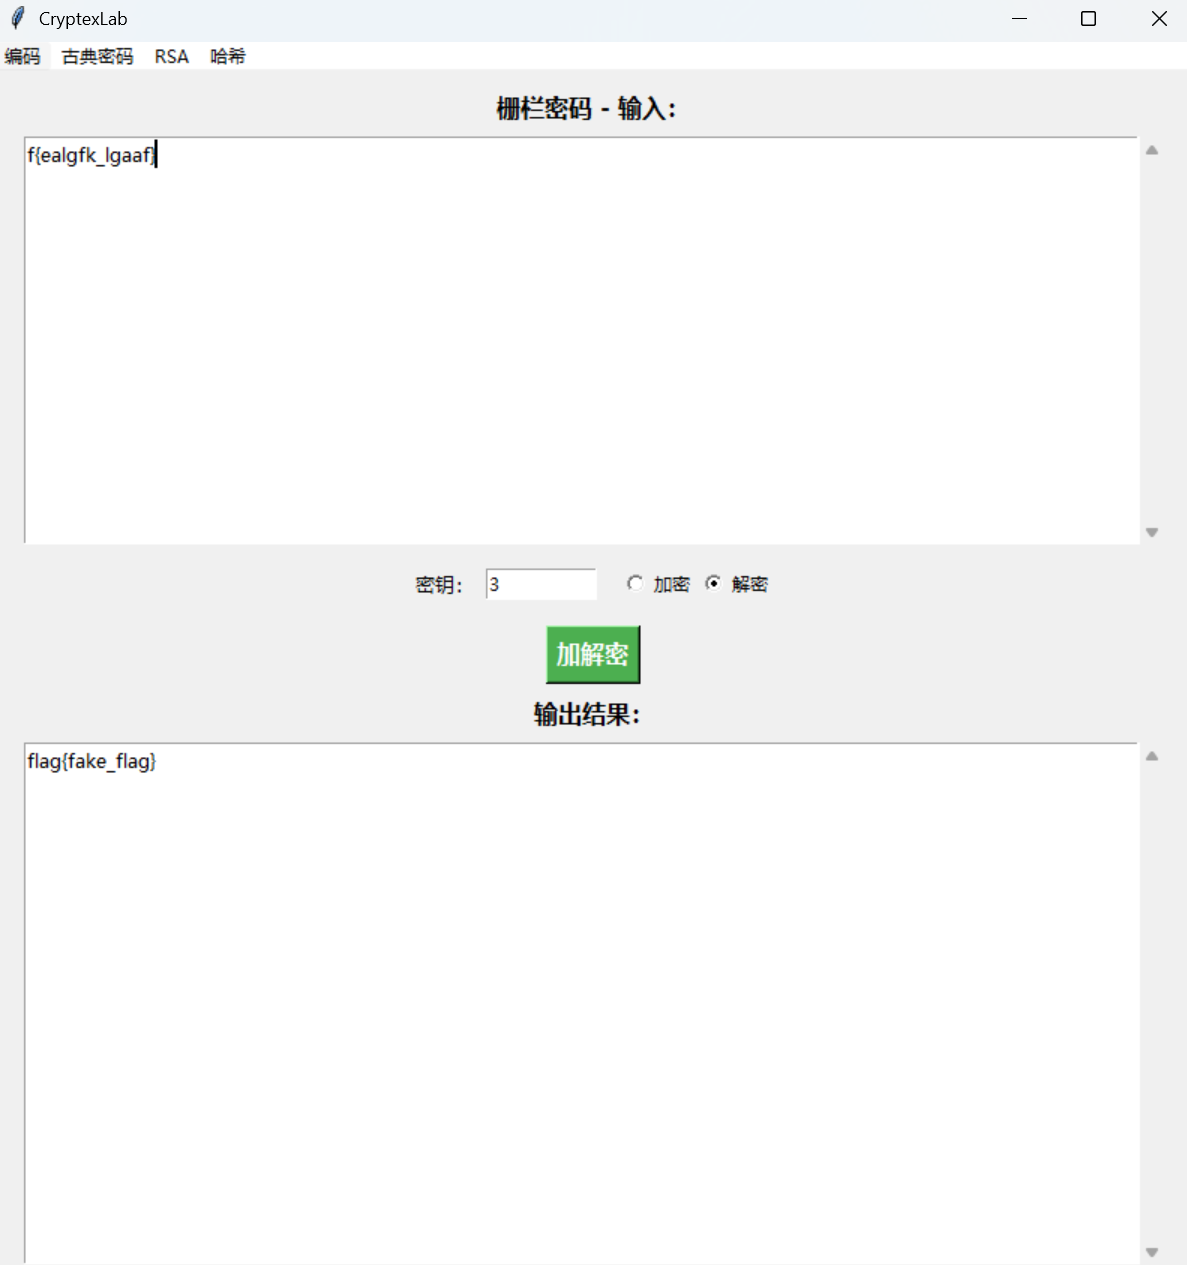Maximize the CryptexLab window
The width and height of the screenshot is (1187, 1265).
[1088, 19]
